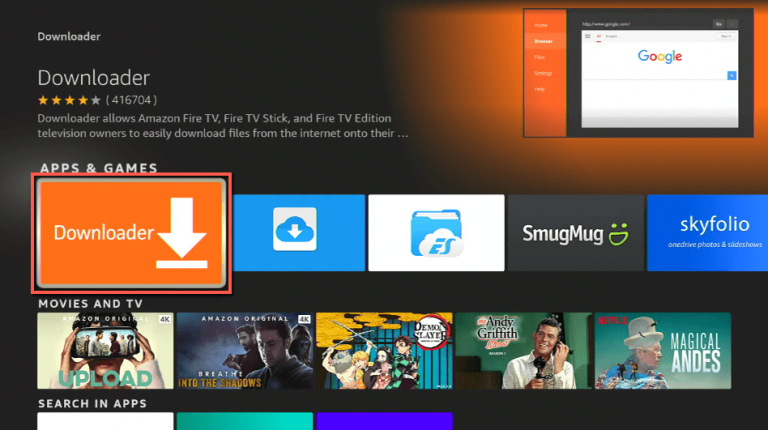768x430 pixels.
Task: Click the small Downloader search term label
Action: pos(69,36)
